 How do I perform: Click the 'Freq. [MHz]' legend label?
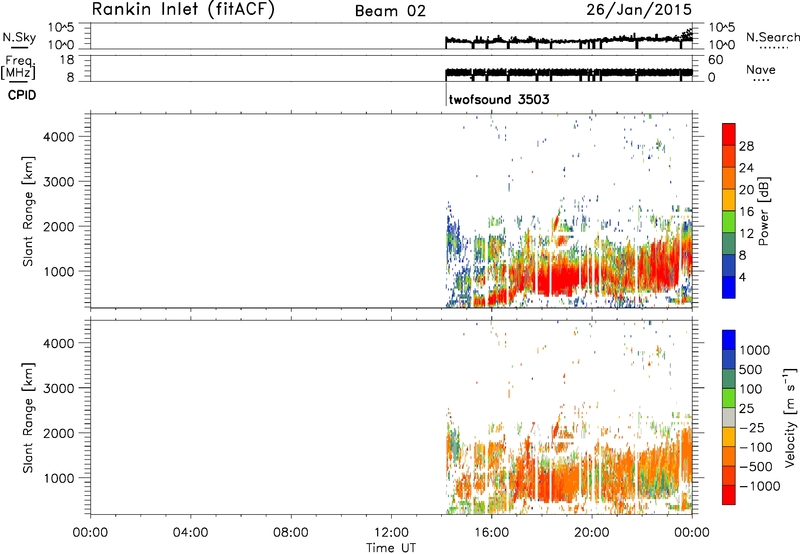tap(18, 67)
